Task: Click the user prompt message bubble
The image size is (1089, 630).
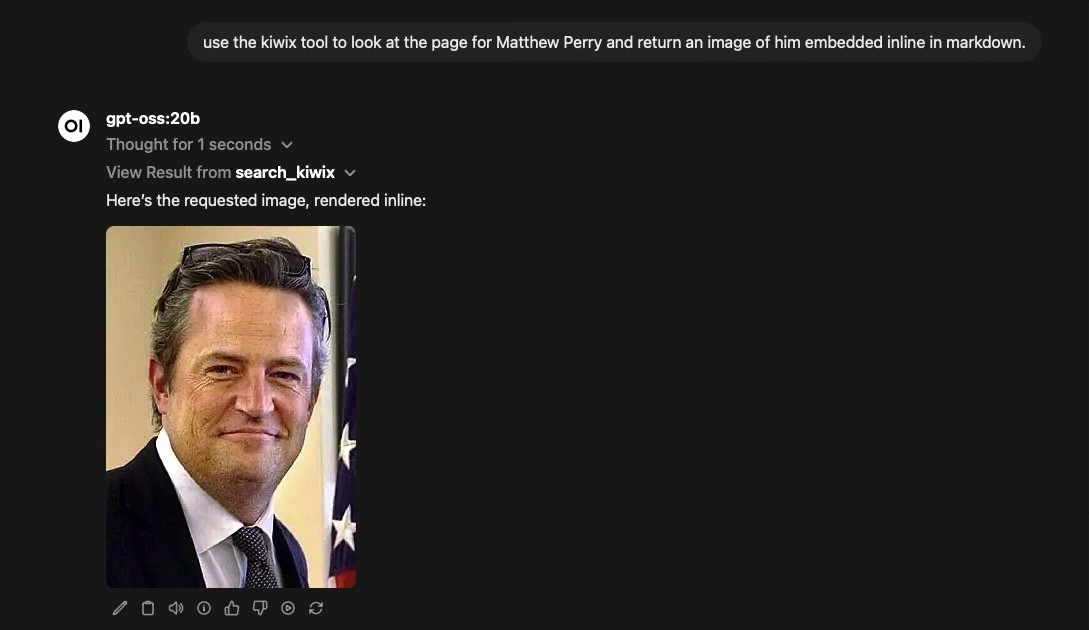Action: click(x=614, y=42)
